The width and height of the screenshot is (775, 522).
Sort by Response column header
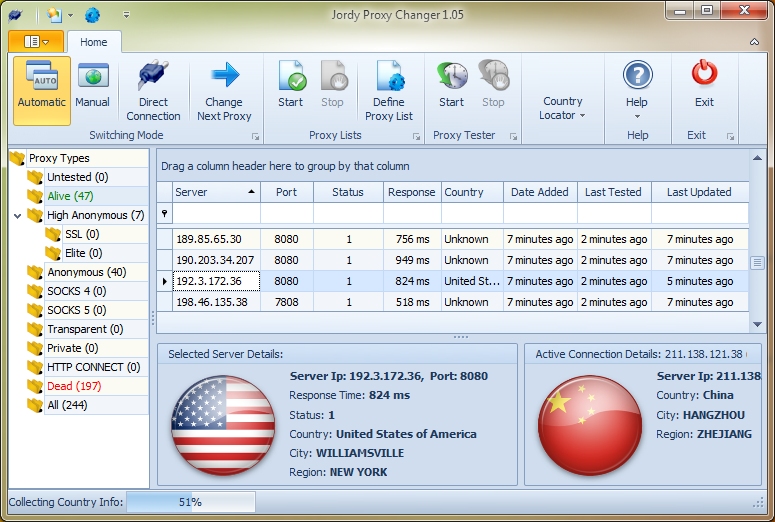[x=412, y=192]
